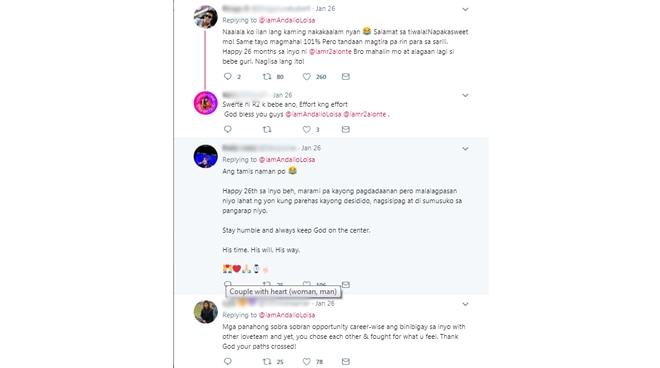660x368 pixels.
Task: Reply to the 'Naalala ko' tweet
Action: 228,76
